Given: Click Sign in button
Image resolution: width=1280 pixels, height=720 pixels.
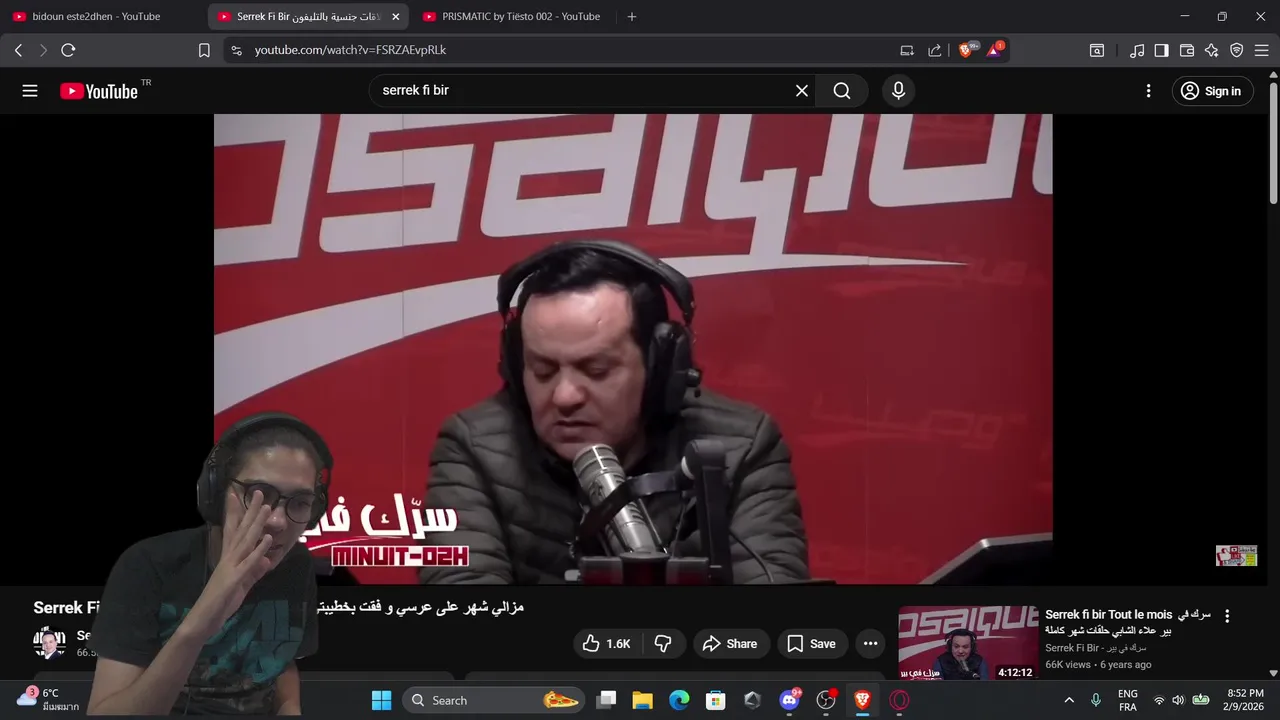Looking at the screenshot, I should coord(1212,91).
